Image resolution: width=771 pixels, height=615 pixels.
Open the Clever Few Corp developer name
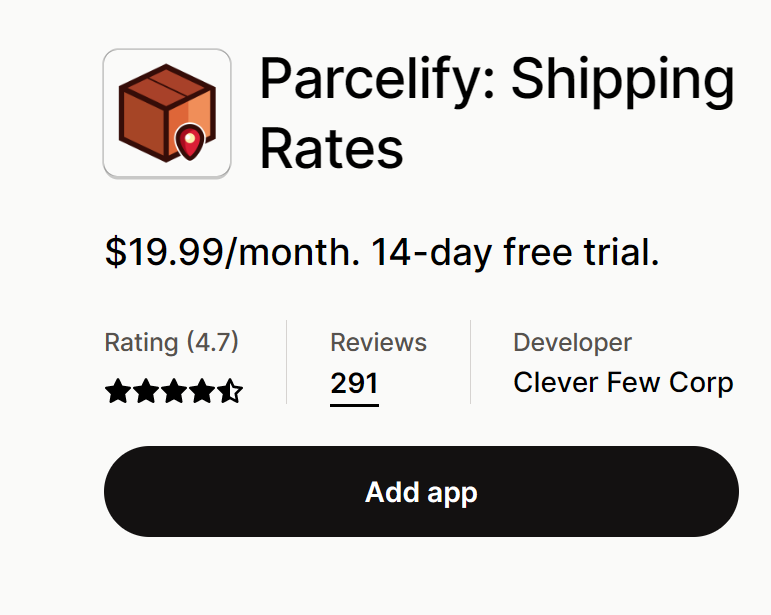[623, 383]
